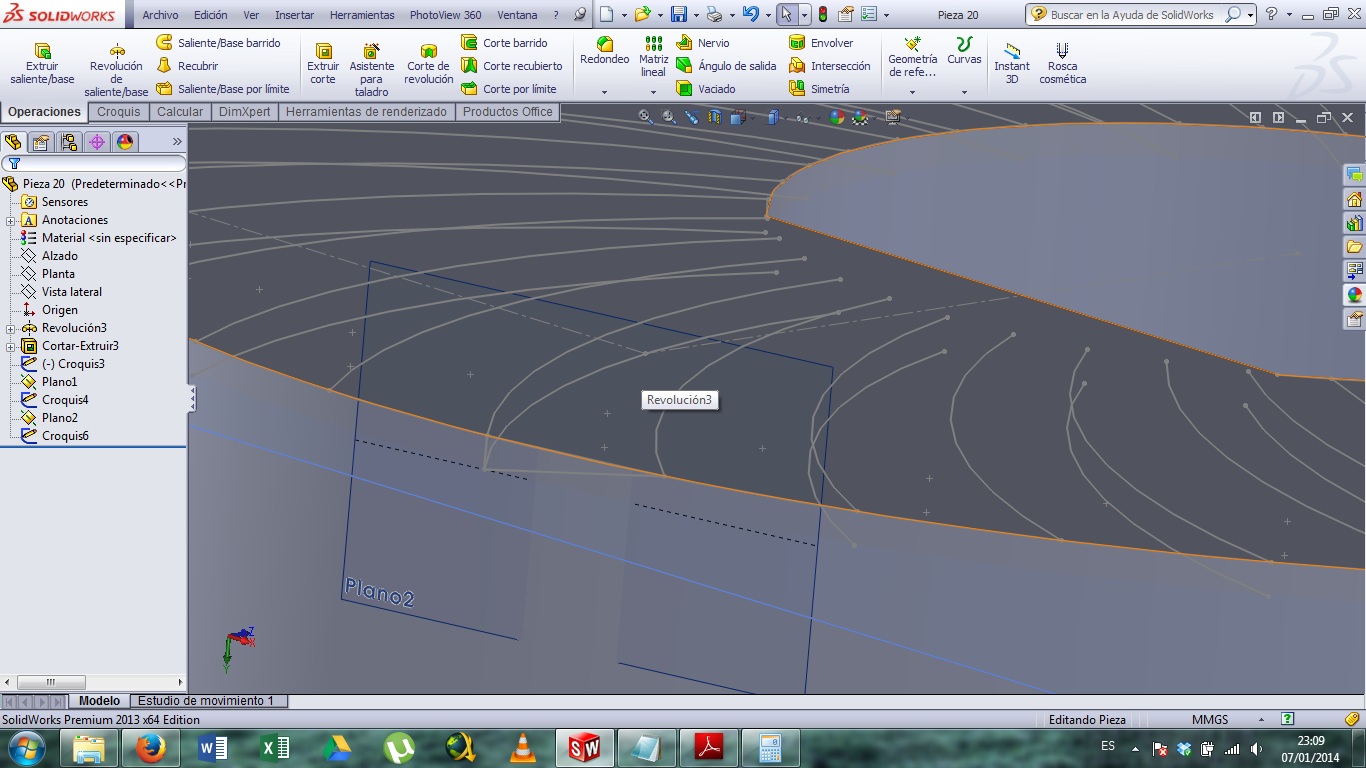Viewport: 1366px width, 768px height.
Task: Click the Rebuild traffic light icon
Action: pyautogui.click(x=823, y=15)
